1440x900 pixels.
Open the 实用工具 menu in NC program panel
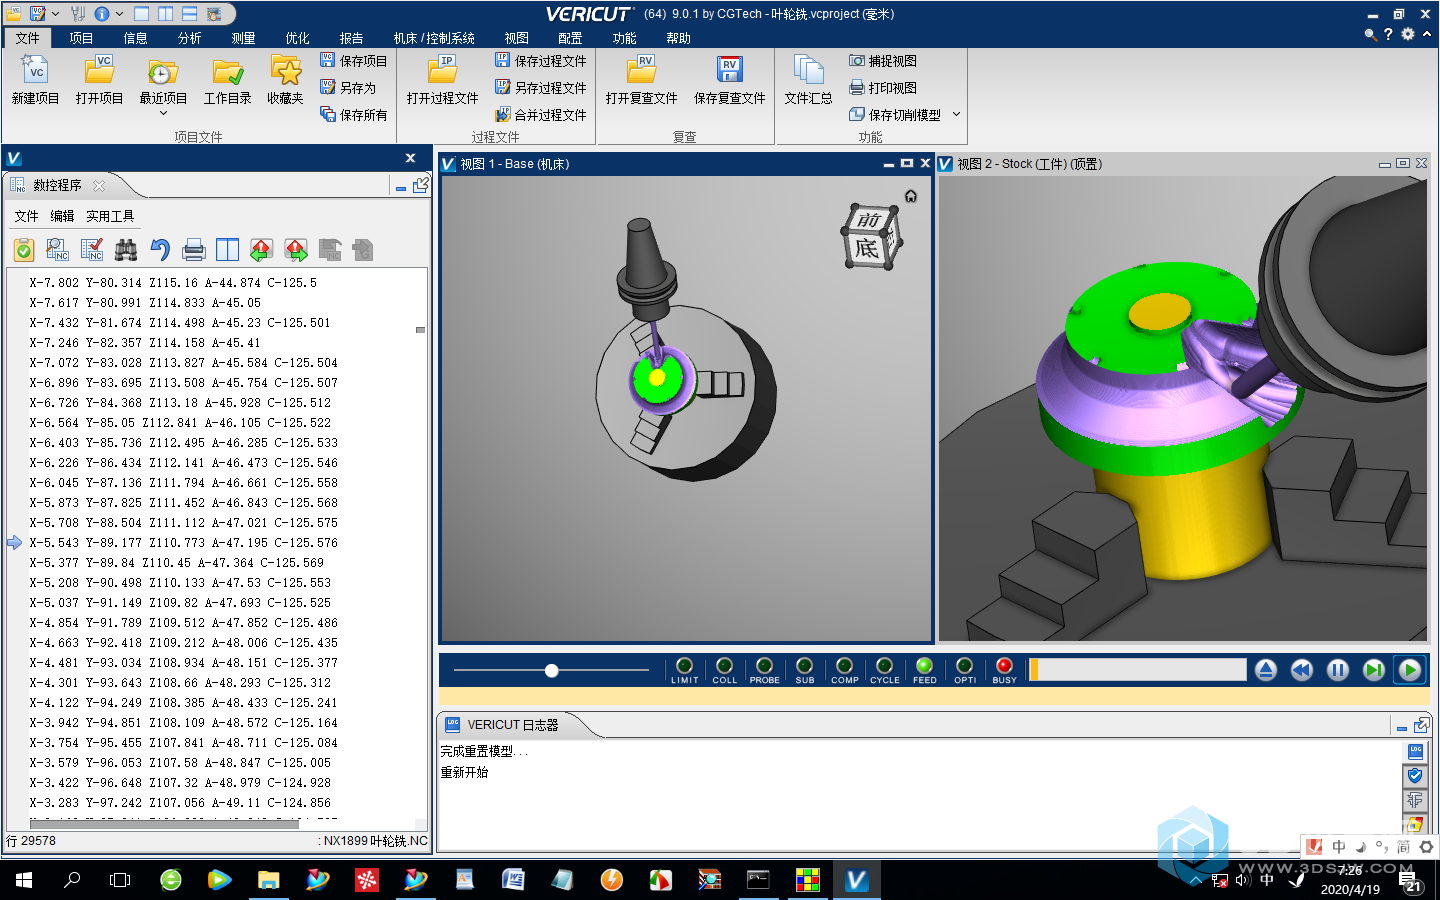click(x=110, y=216)
